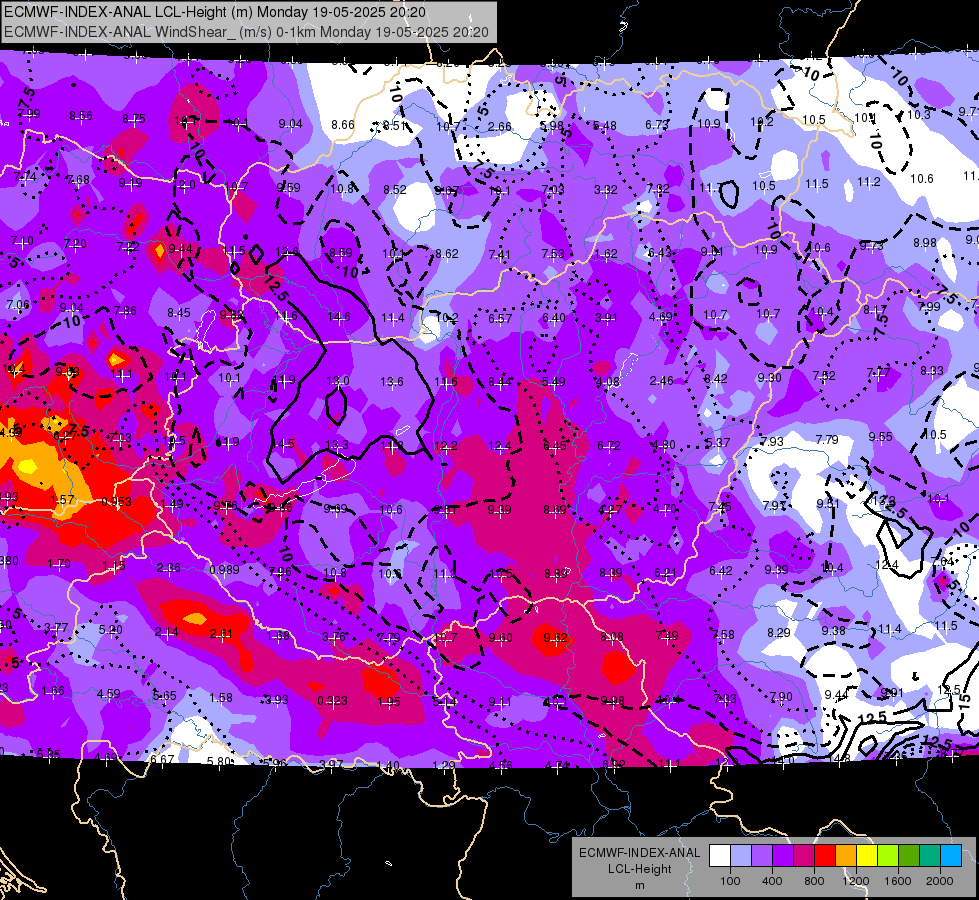Image resolution: width=979 pixels, height=900 pixels.
Task: Click the legend scale value 100
Action: 730,881
